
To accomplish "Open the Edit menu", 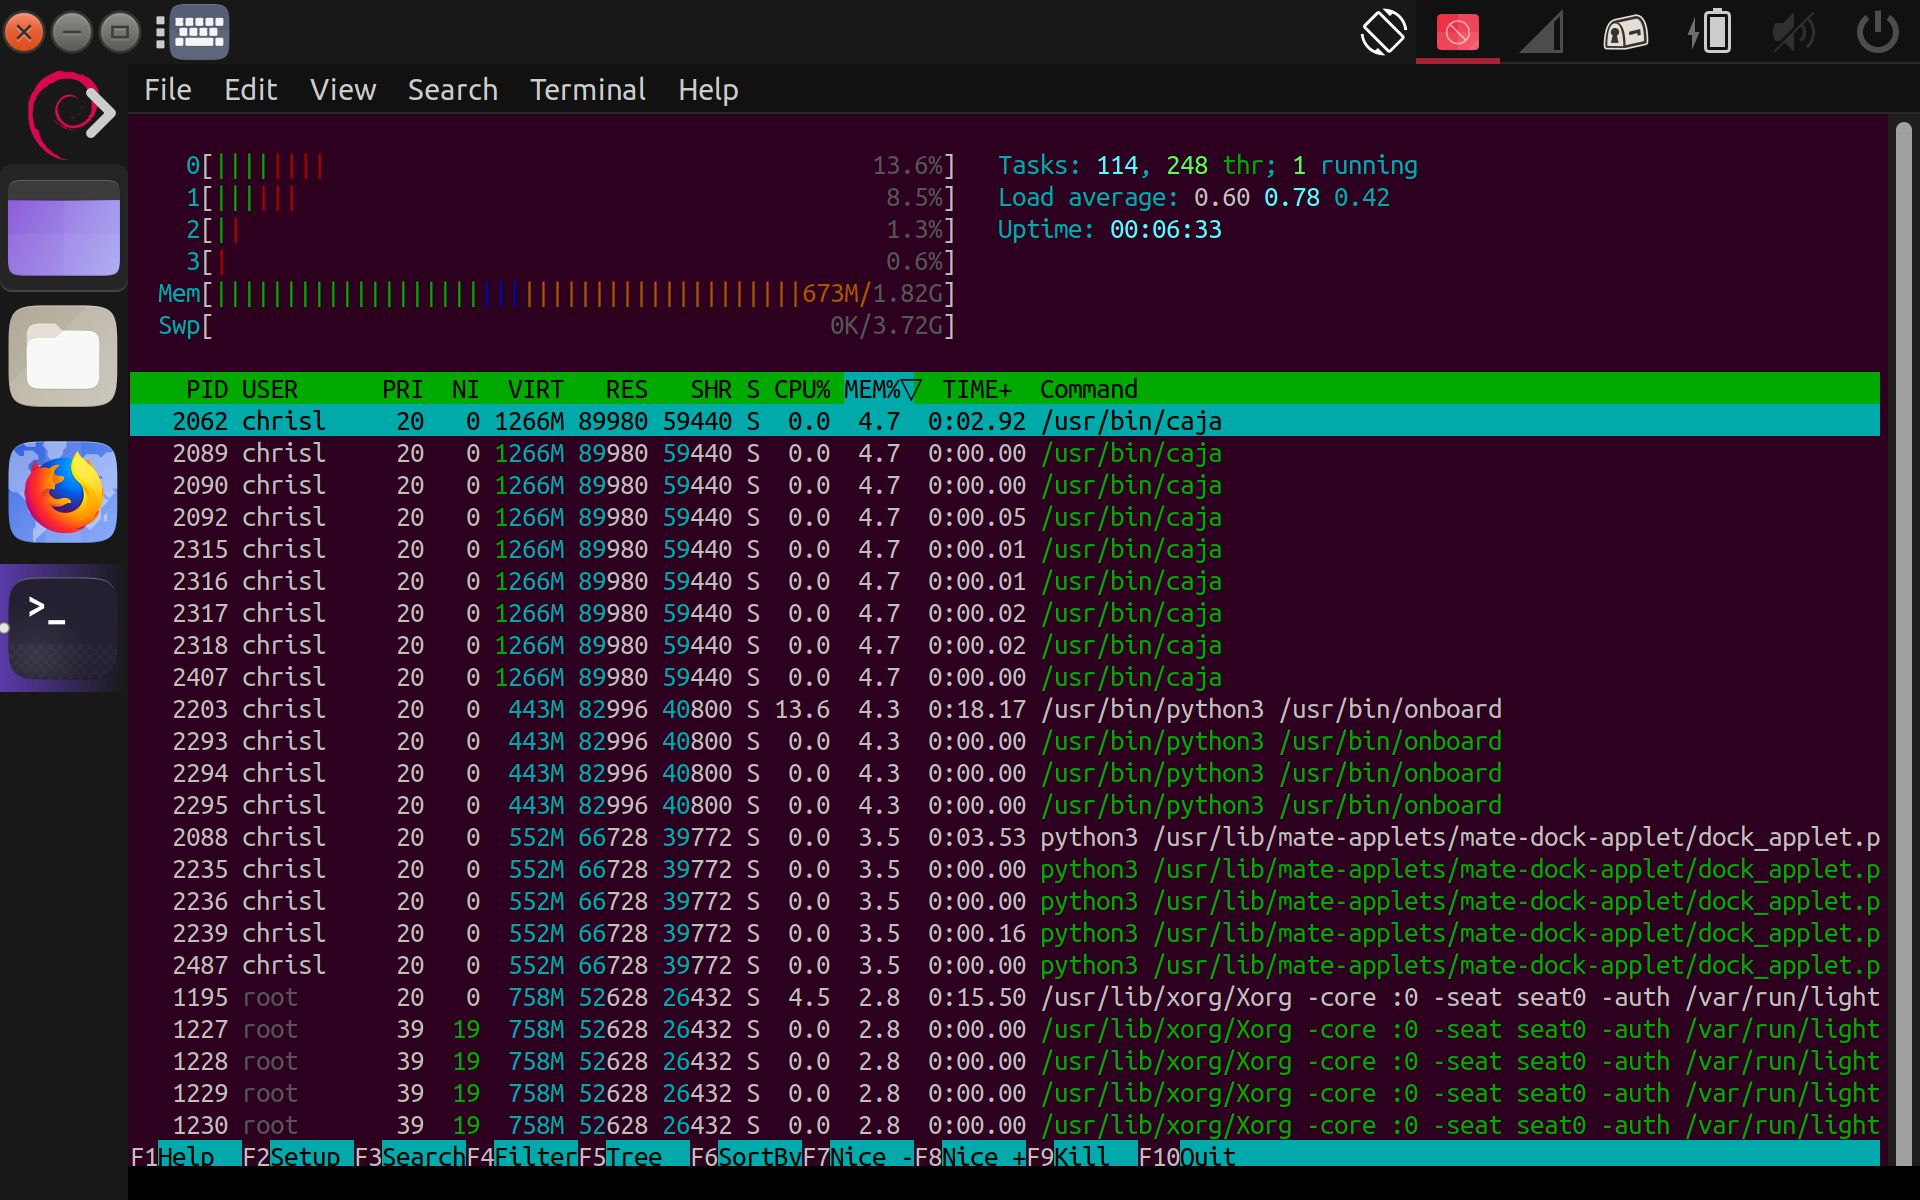I will pyautogui.click(x=250, y=90).
